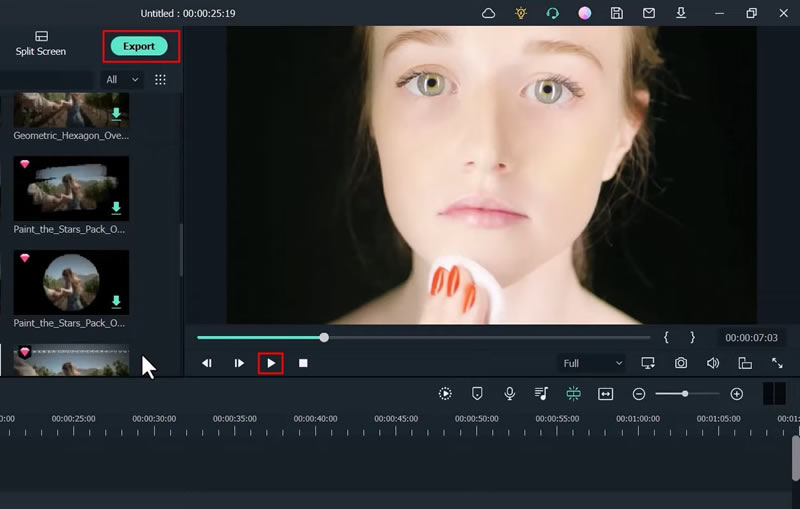Stop the preview playback
This screenshot has height=509, width=800.
click(x=303, y=363)
